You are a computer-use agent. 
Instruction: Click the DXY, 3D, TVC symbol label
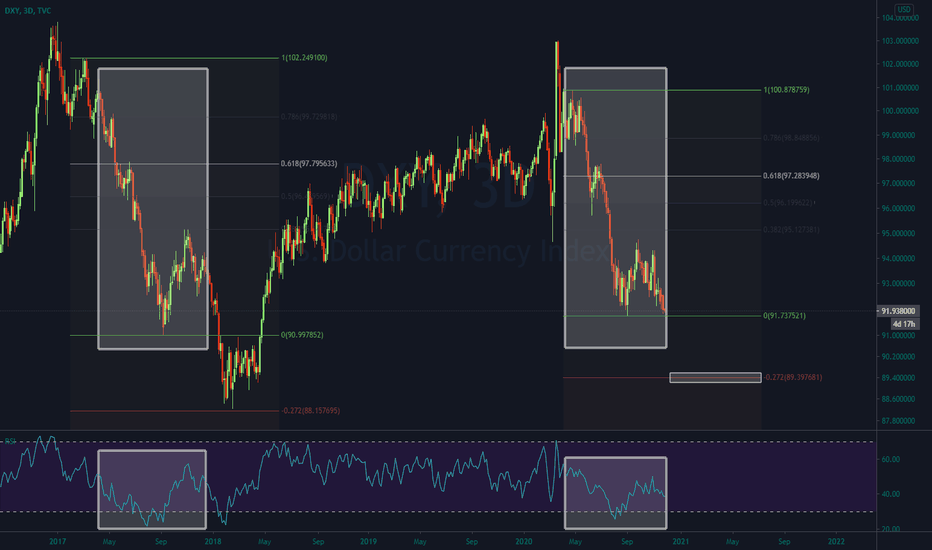coord(28,11)
